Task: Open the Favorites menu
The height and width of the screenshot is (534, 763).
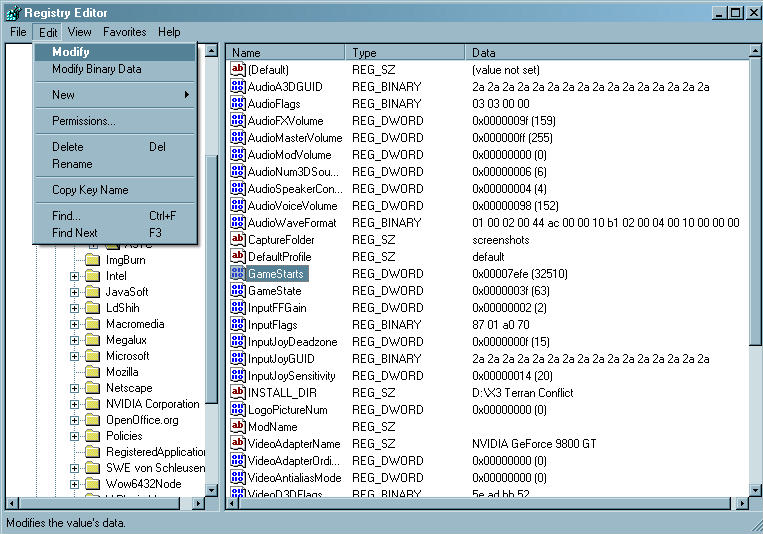Action: click(125, 32)
